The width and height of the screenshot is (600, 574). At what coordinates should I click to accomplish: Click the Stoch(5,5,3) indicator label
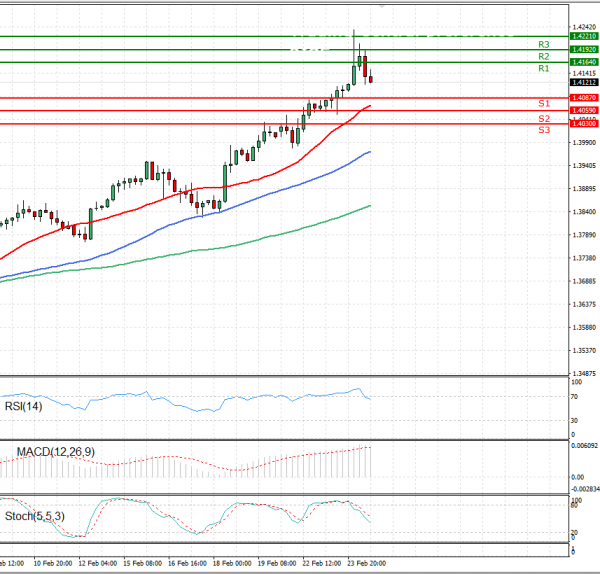point(35,516)
